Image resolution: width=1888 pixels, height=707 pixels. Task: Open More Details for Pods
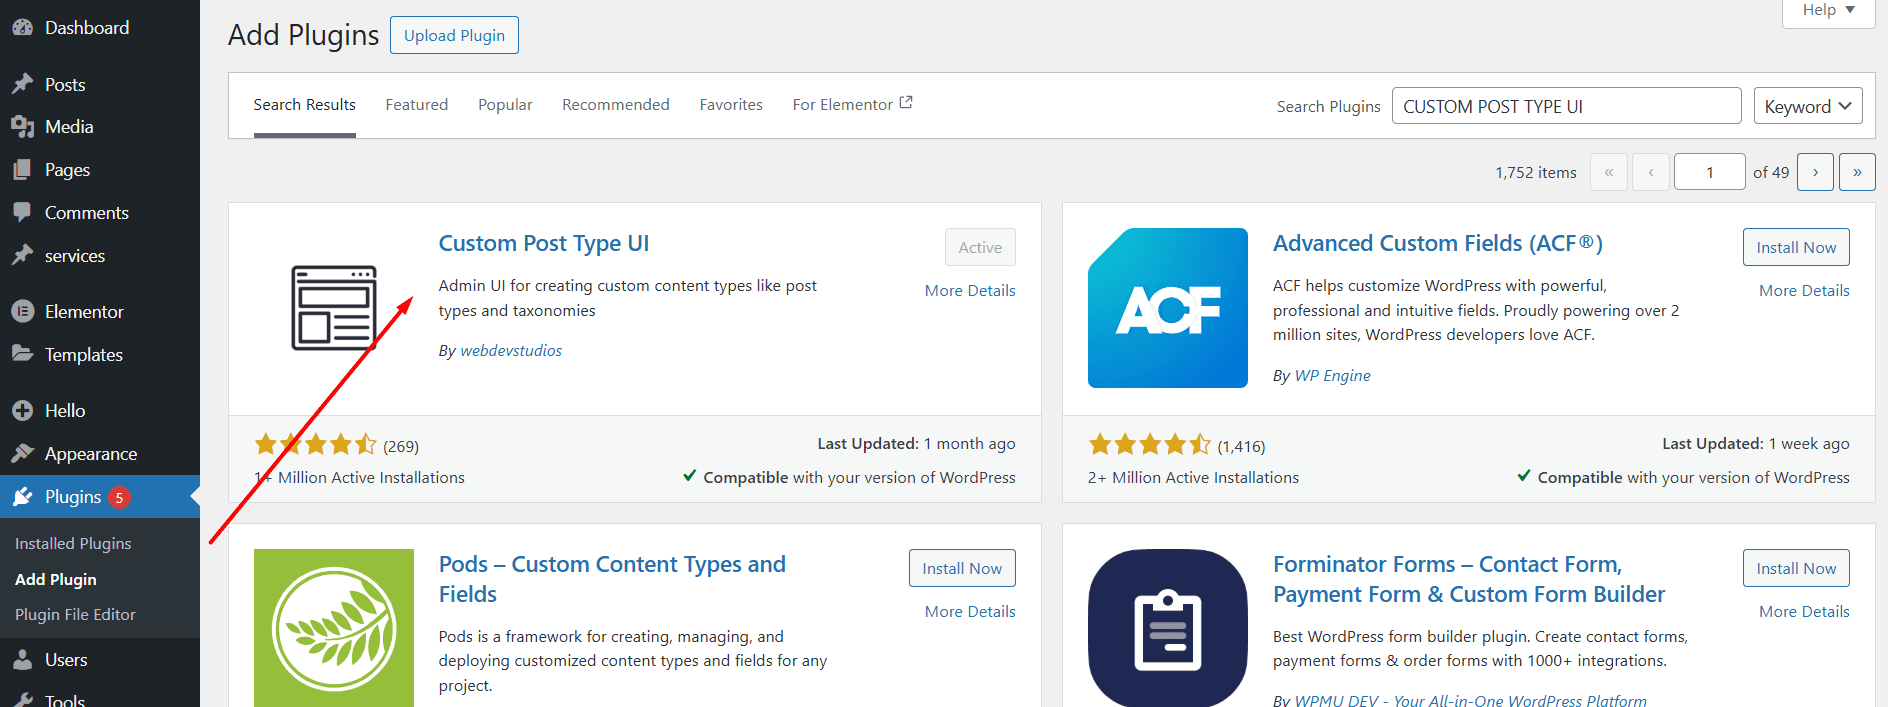point(970,612)
